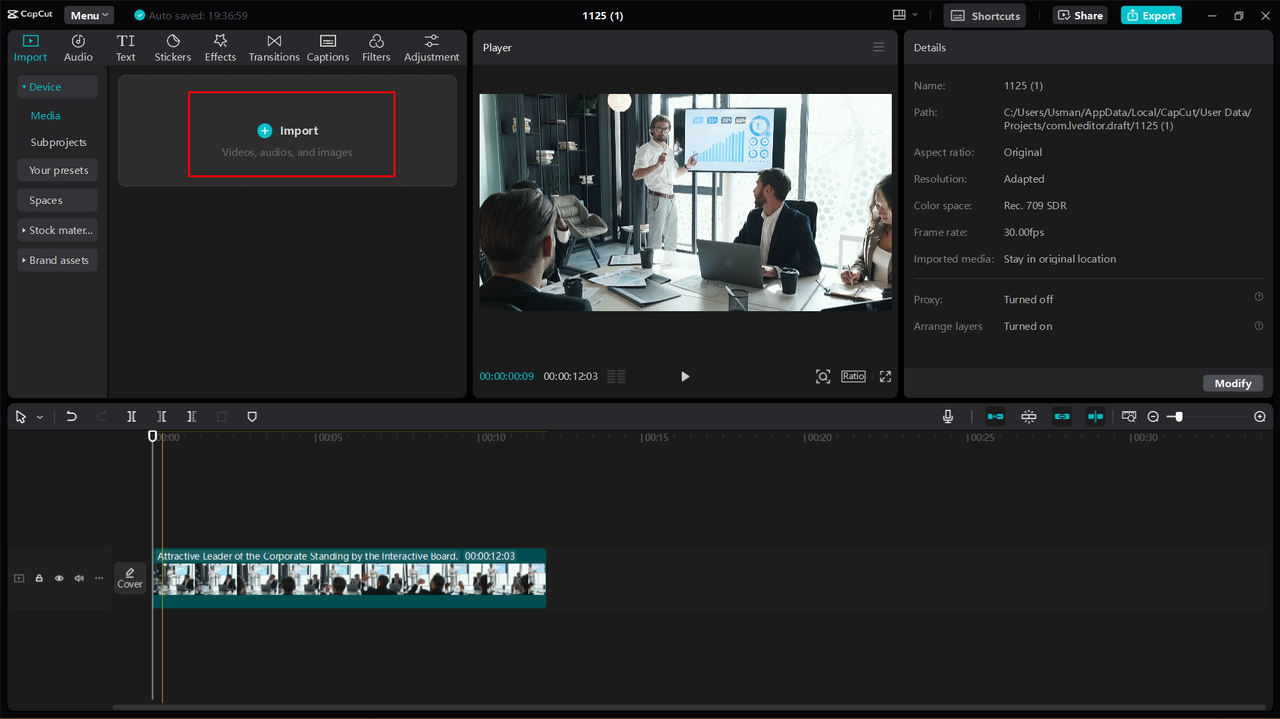
Task: Switch to the Filters tab
Action: (x=376, y=48)
